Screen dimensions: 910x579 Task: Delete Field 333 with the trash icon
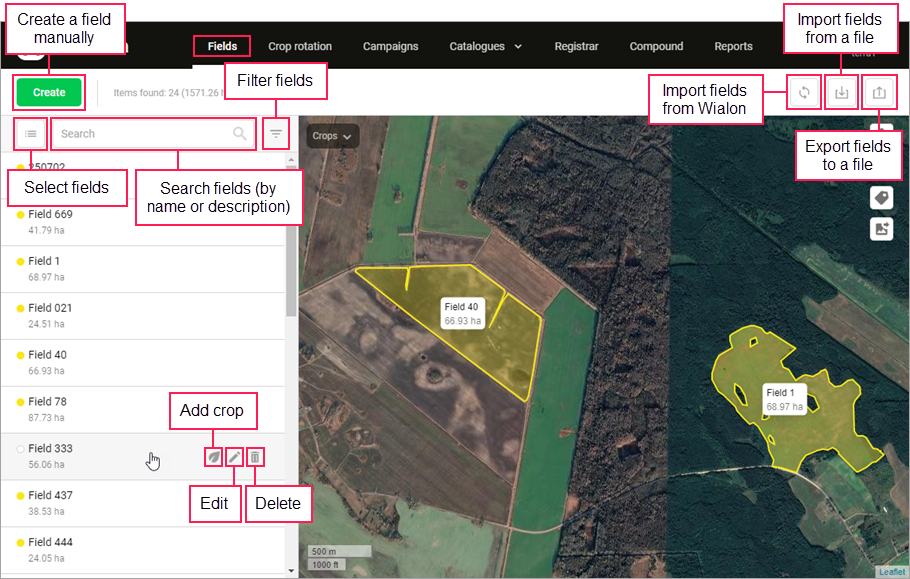tap(256, 457)
